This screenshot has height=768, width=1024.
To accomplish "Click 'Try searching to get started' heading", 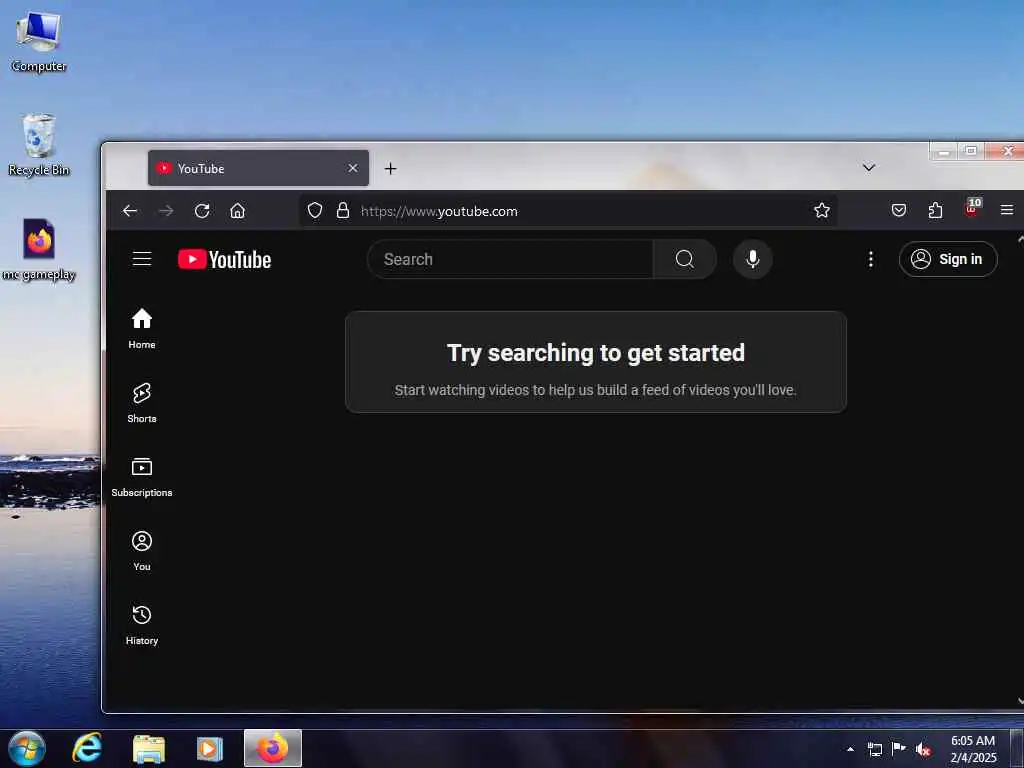I will [x=596, y=353].
